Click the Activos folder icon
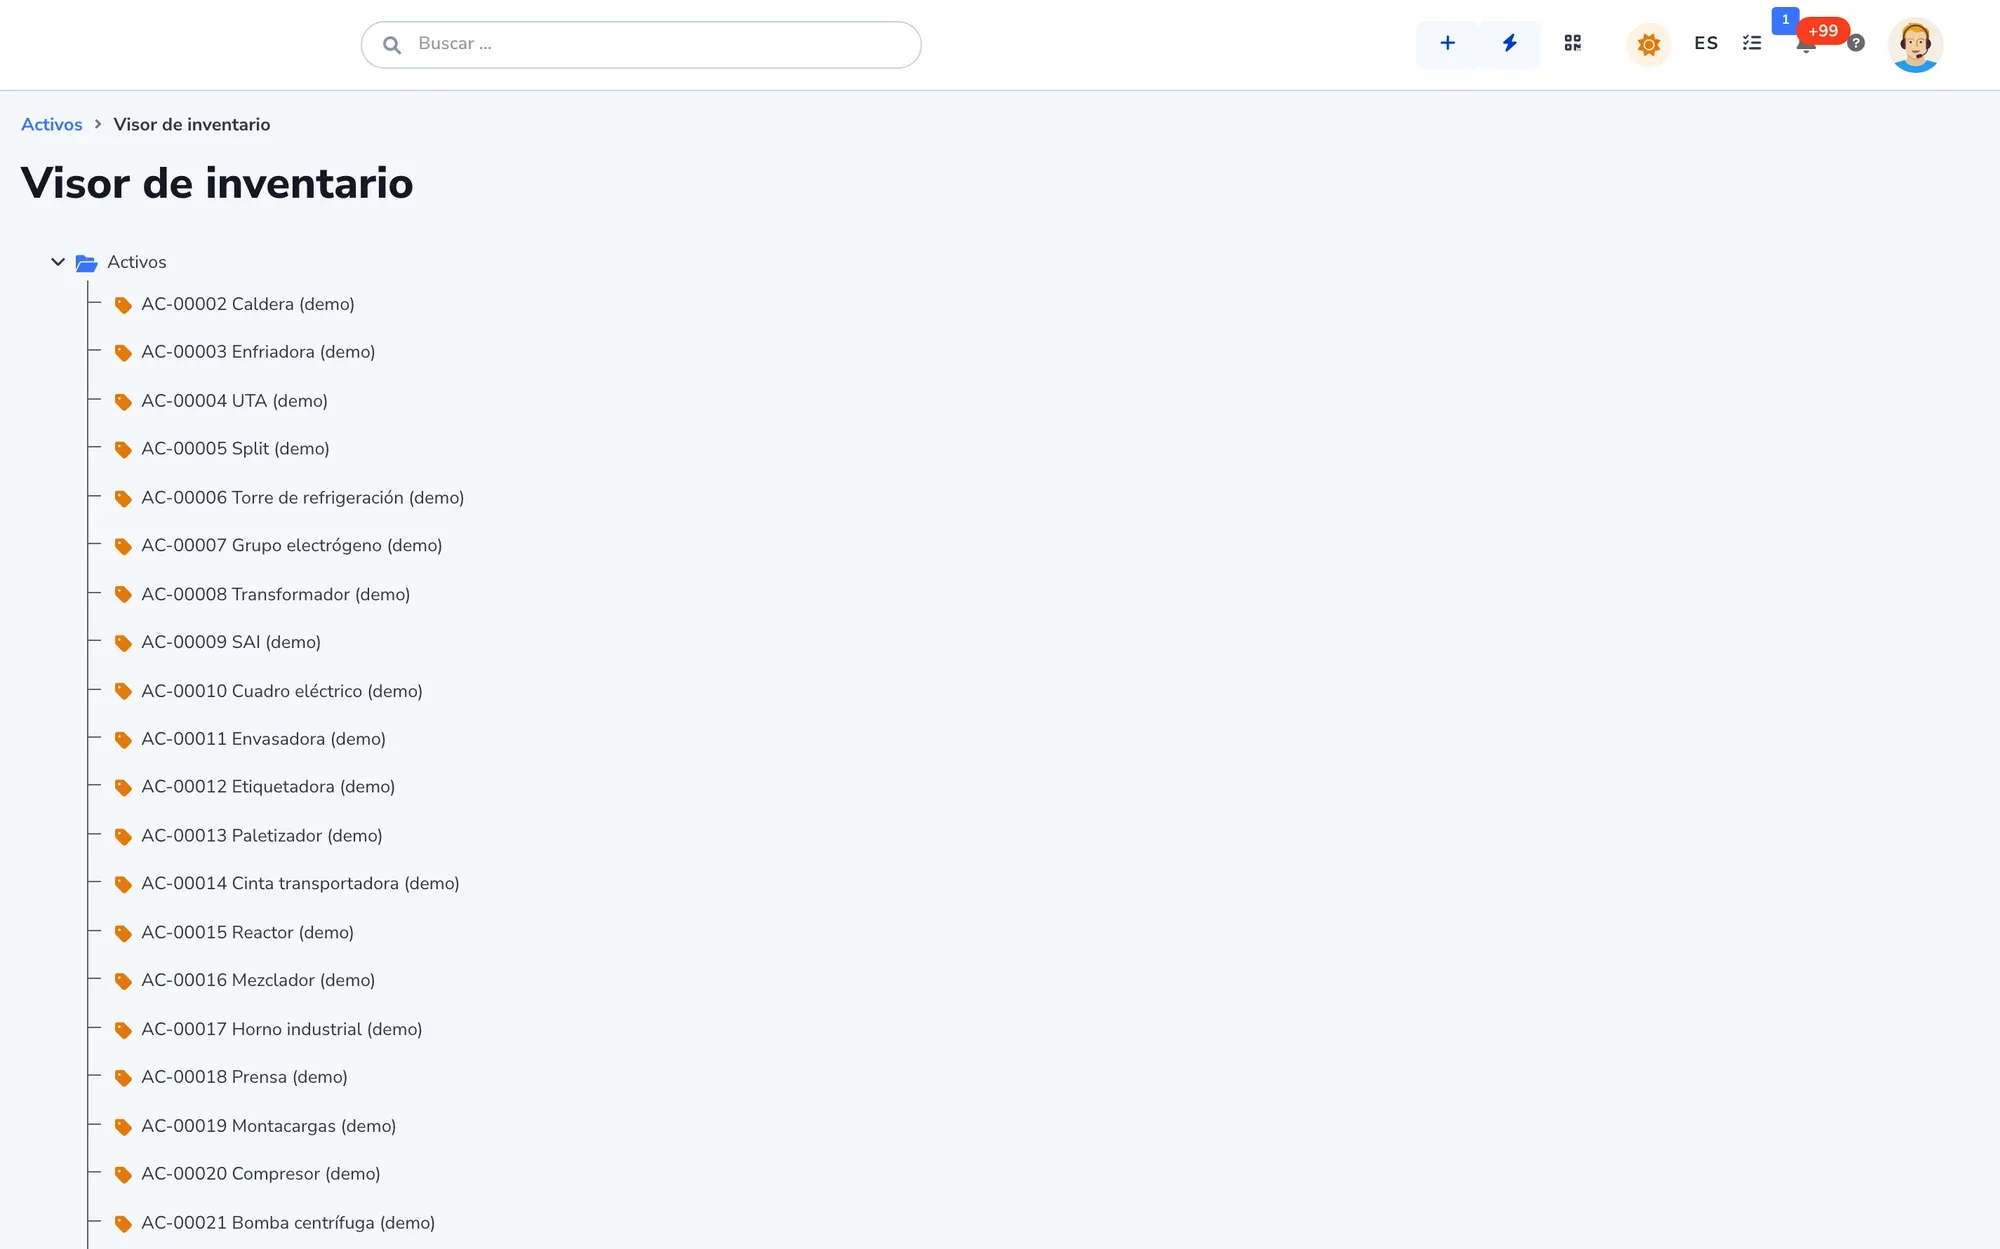 [87, 263]
